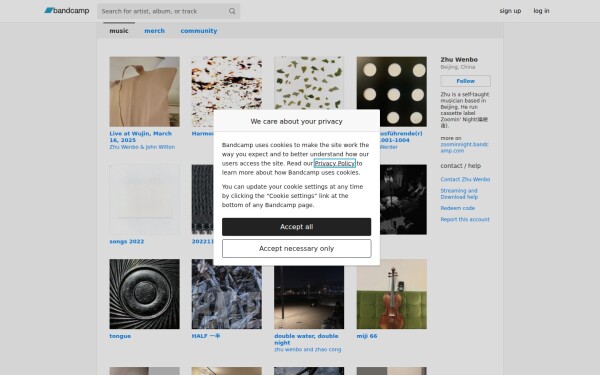This screenshot has width=600, height=375.
Task: Open the tongue album cover
Action: [x=144, y=294]
